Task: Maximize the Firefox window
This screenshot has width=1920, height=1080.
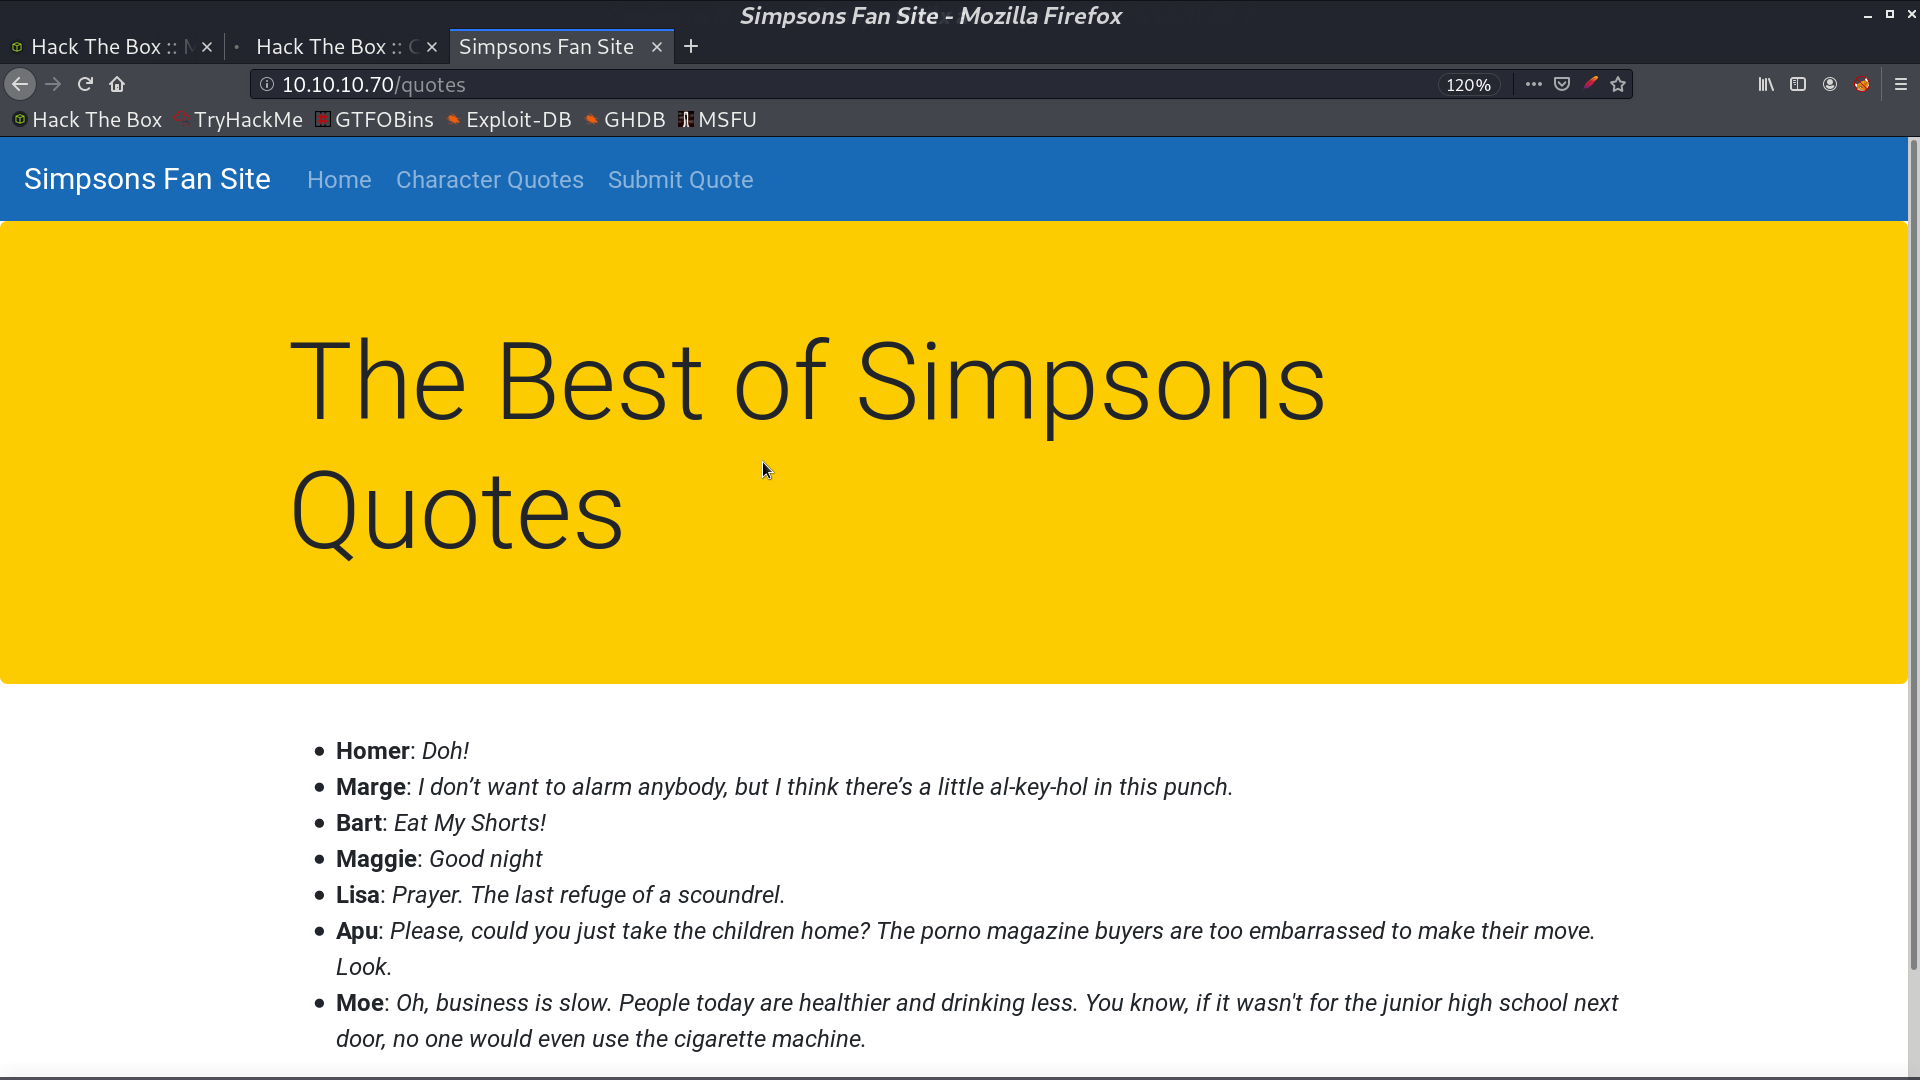Action: pyautogui.click(x=1889, y=15)
